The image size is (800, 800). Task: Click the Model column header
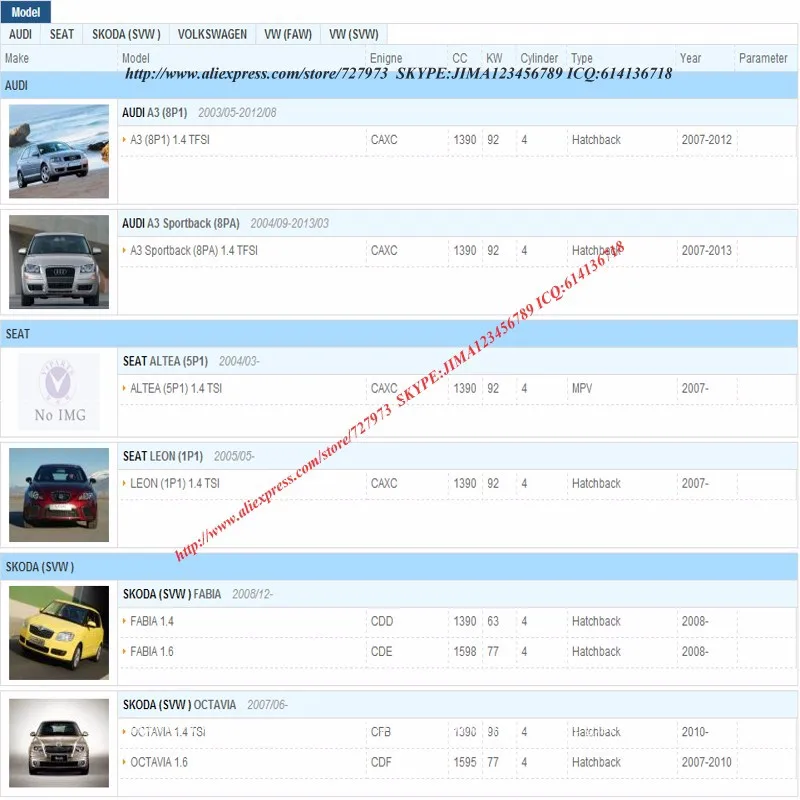click(x=136, y=58)
